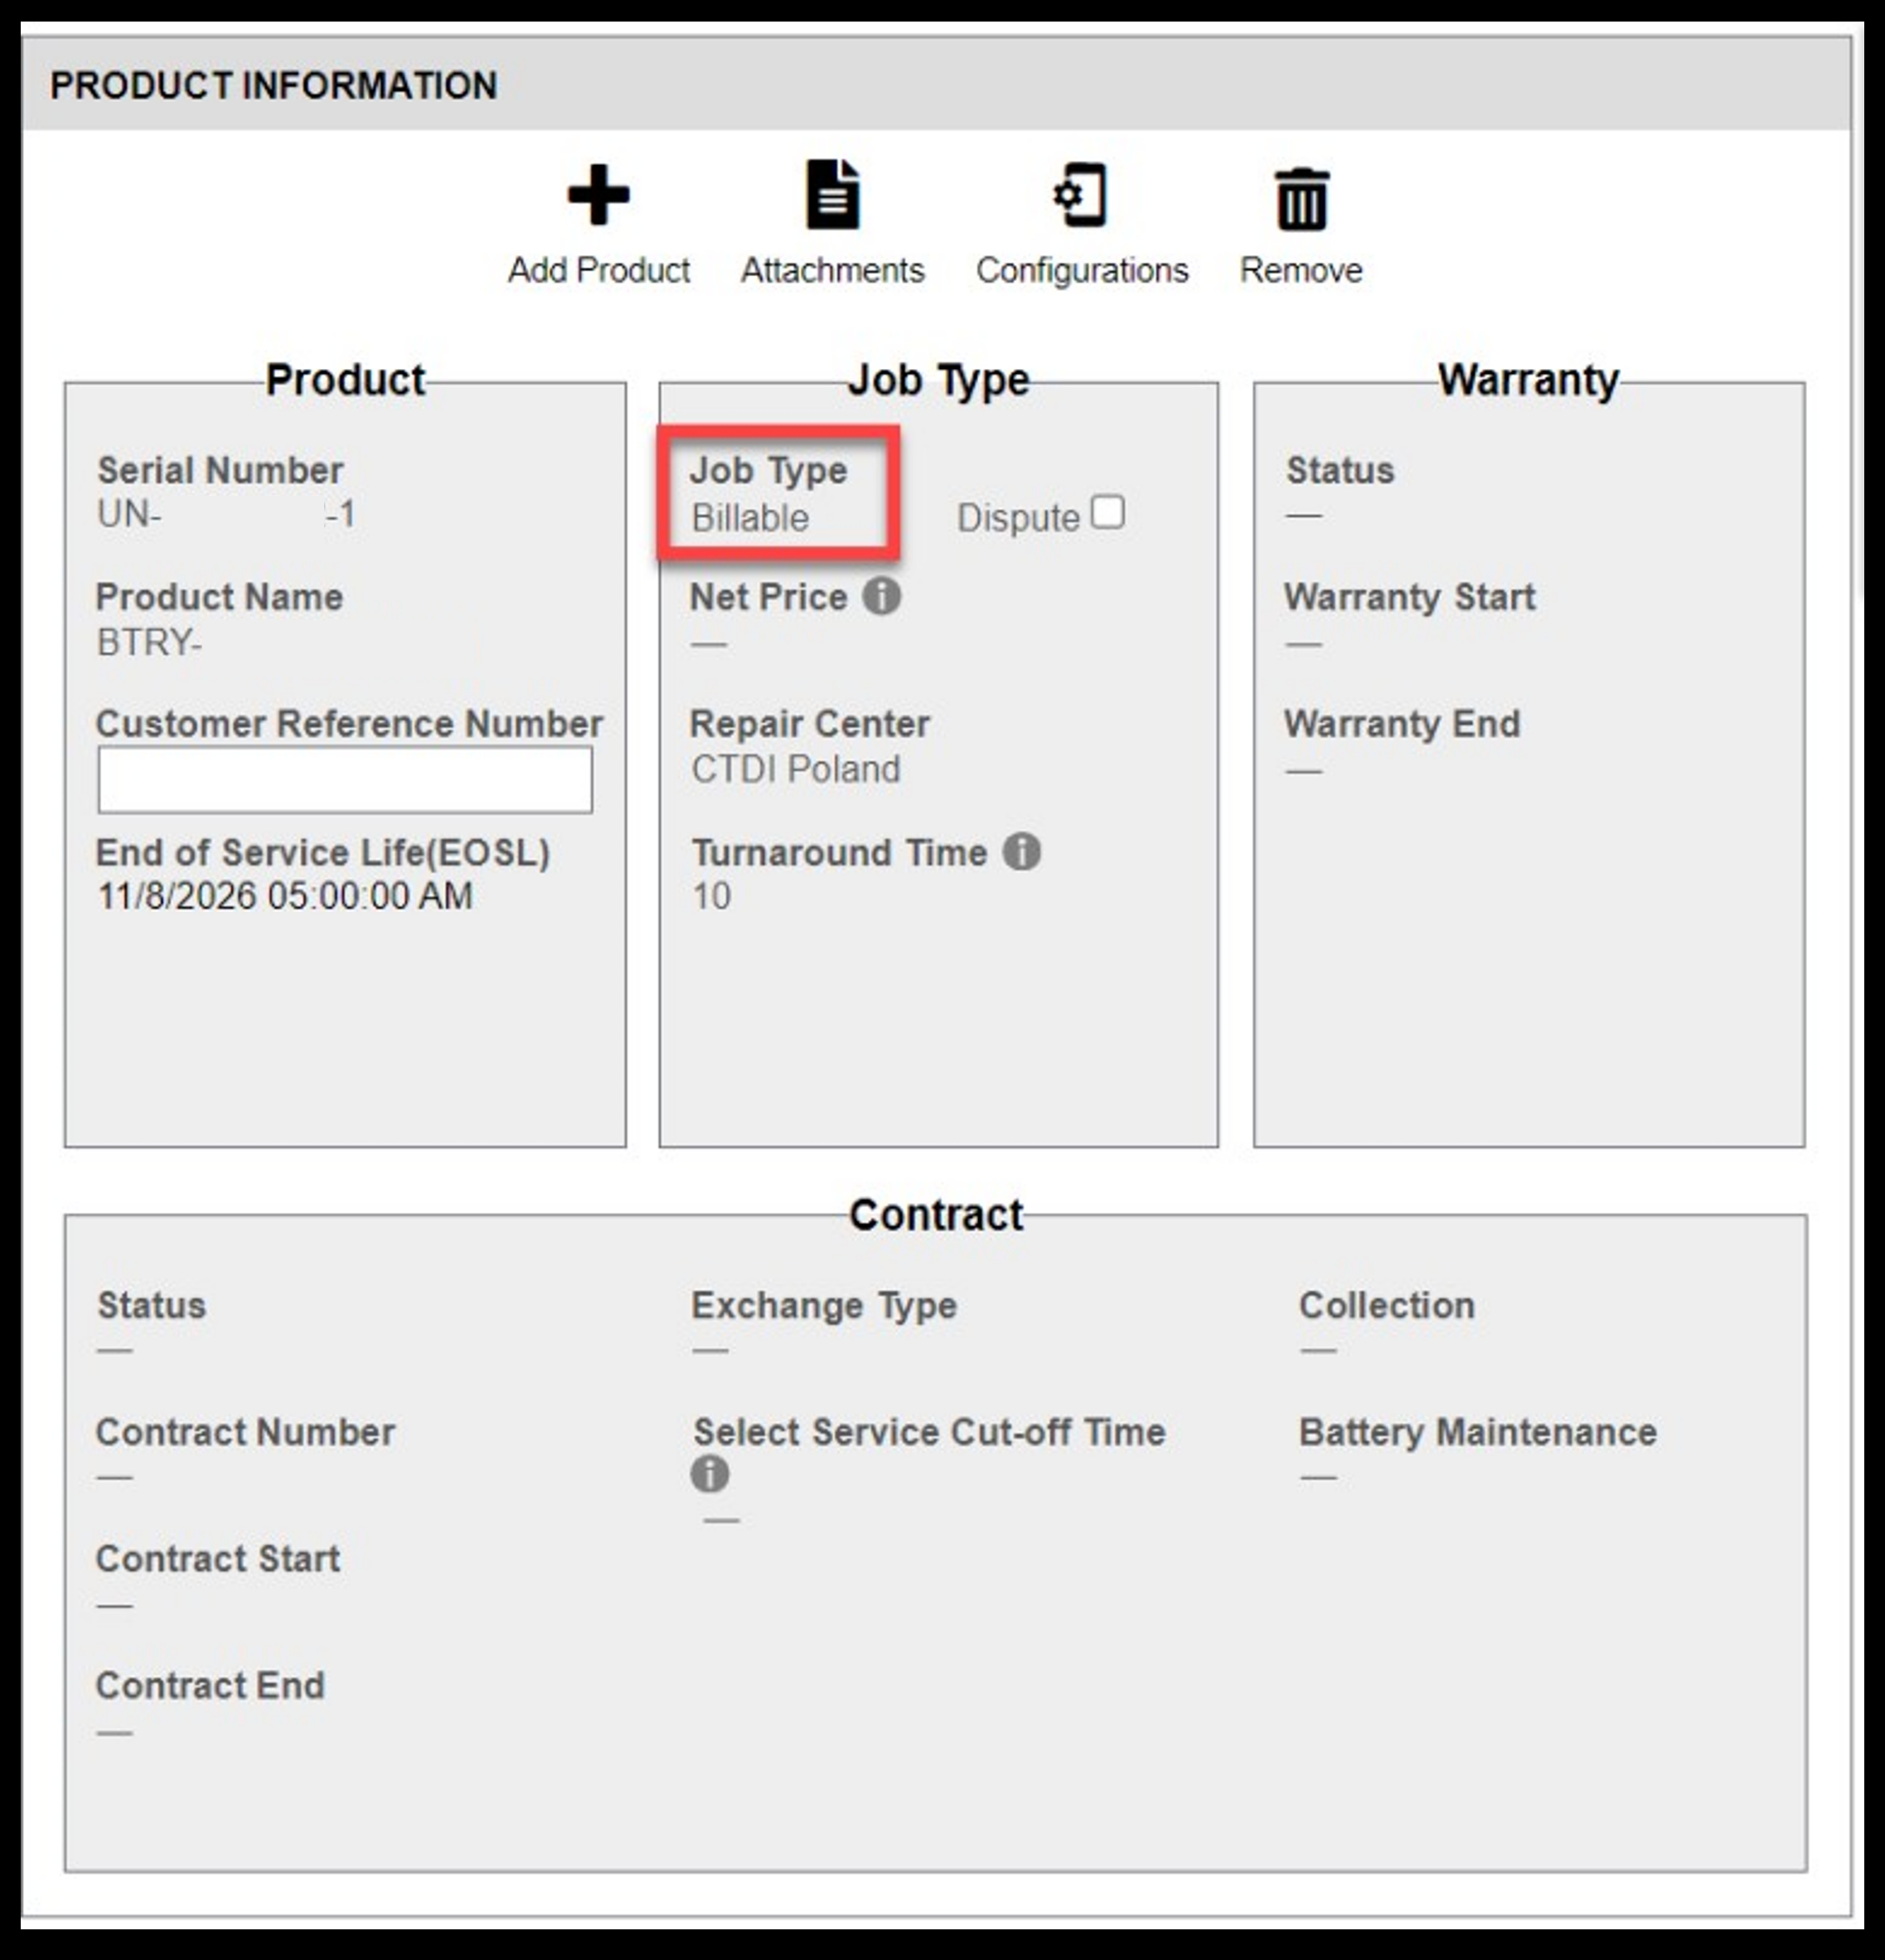This screenshot has height=1960, width=1885.
Task: Click the Select Service Cut-off Time info icon
Action: [x=709, y=1473]
